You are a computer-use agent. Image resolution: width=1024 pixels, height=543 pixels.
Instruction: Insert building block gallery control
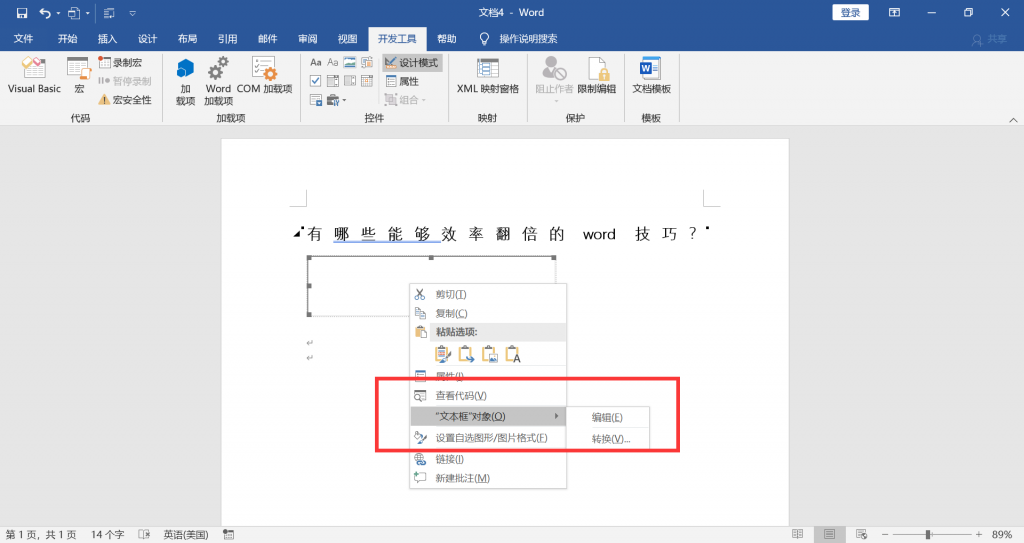coord(367,63)
